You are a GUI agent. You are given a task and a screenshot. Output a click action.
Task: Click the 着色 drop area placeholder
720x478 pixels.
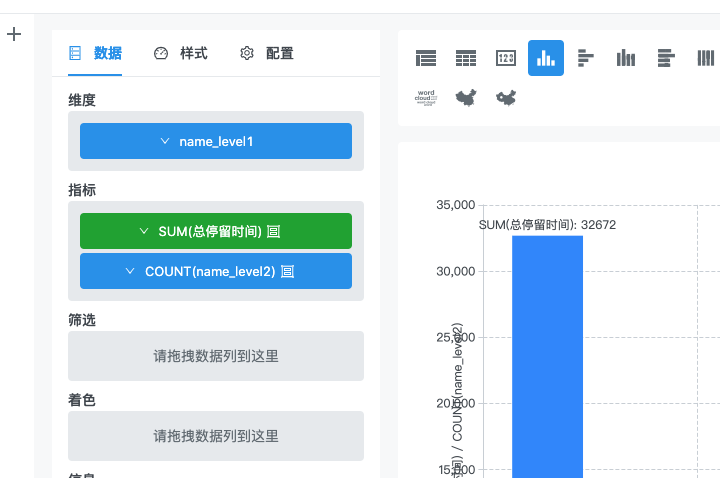point(216,436)
